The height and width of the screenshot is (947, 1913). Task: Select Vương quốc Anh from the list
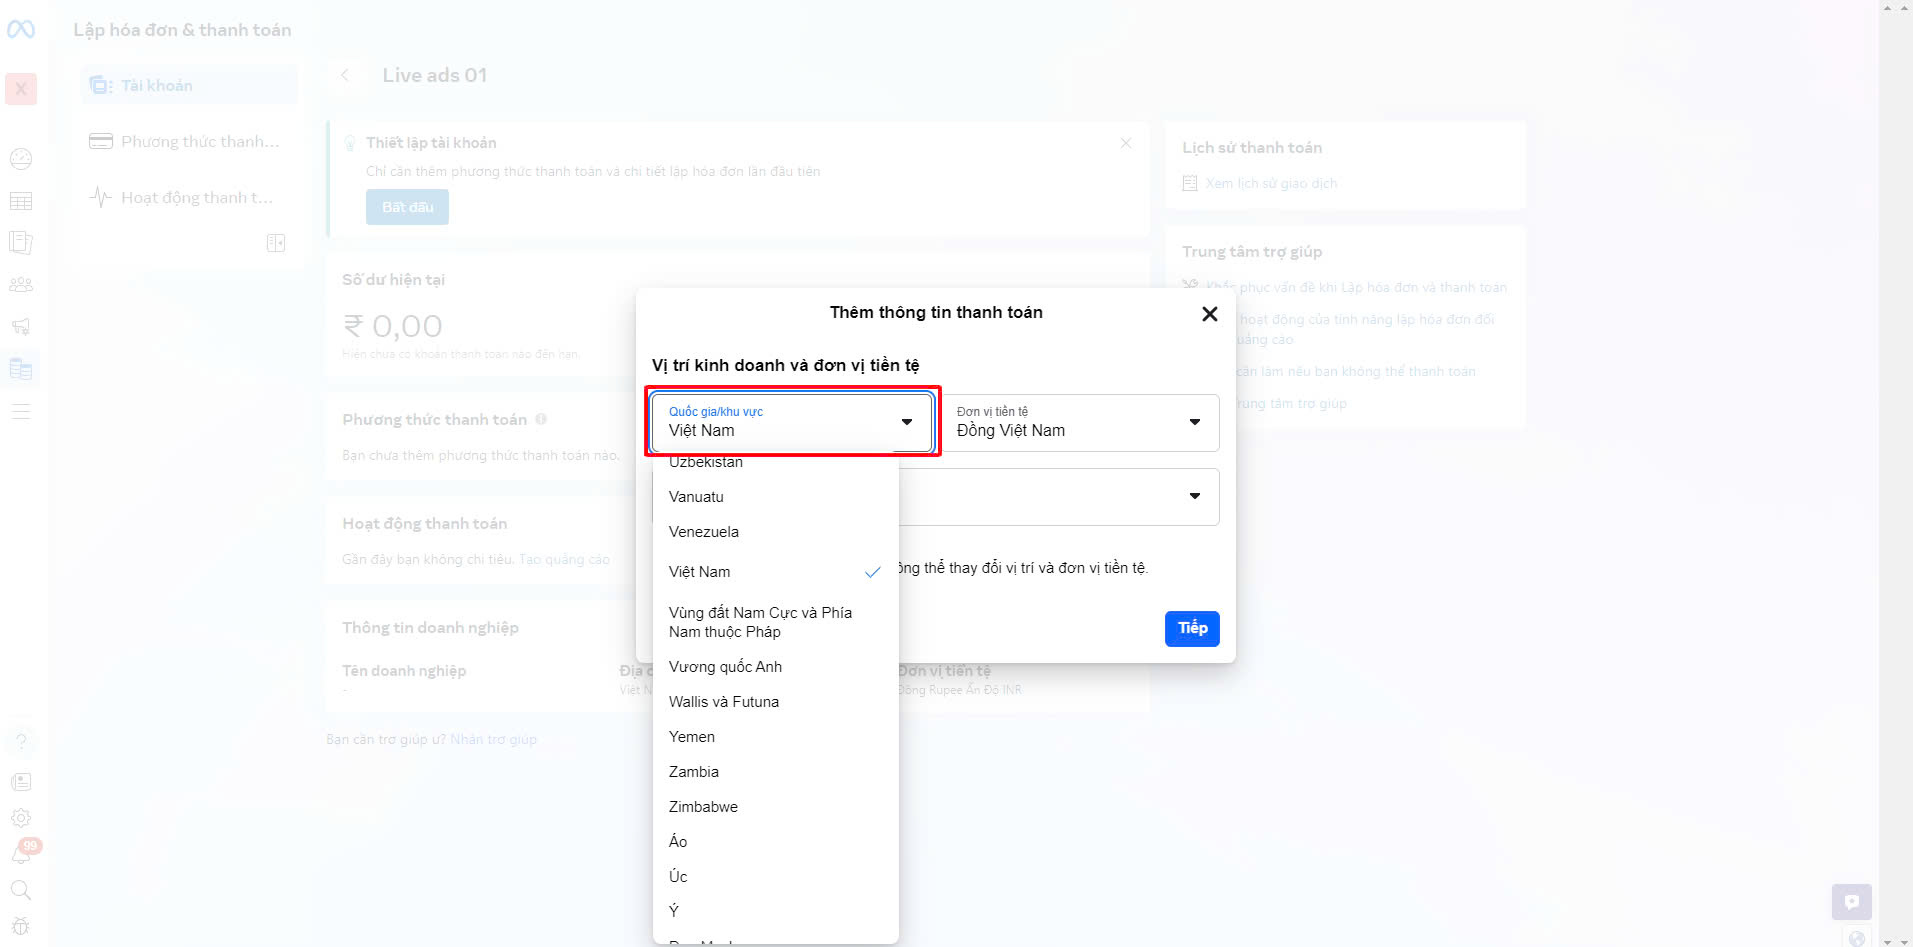[775, 667]
